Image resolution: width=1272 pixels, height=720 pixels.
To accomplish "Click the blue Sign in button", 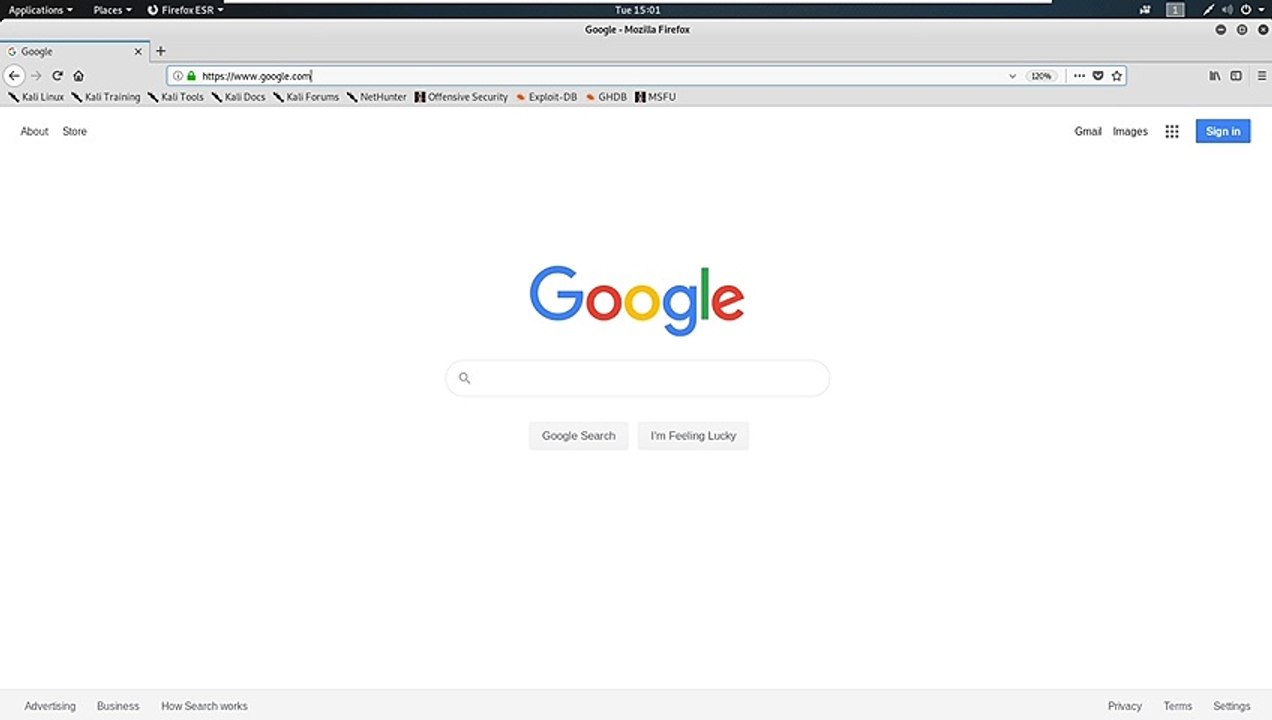I will tap(1223, 131).
